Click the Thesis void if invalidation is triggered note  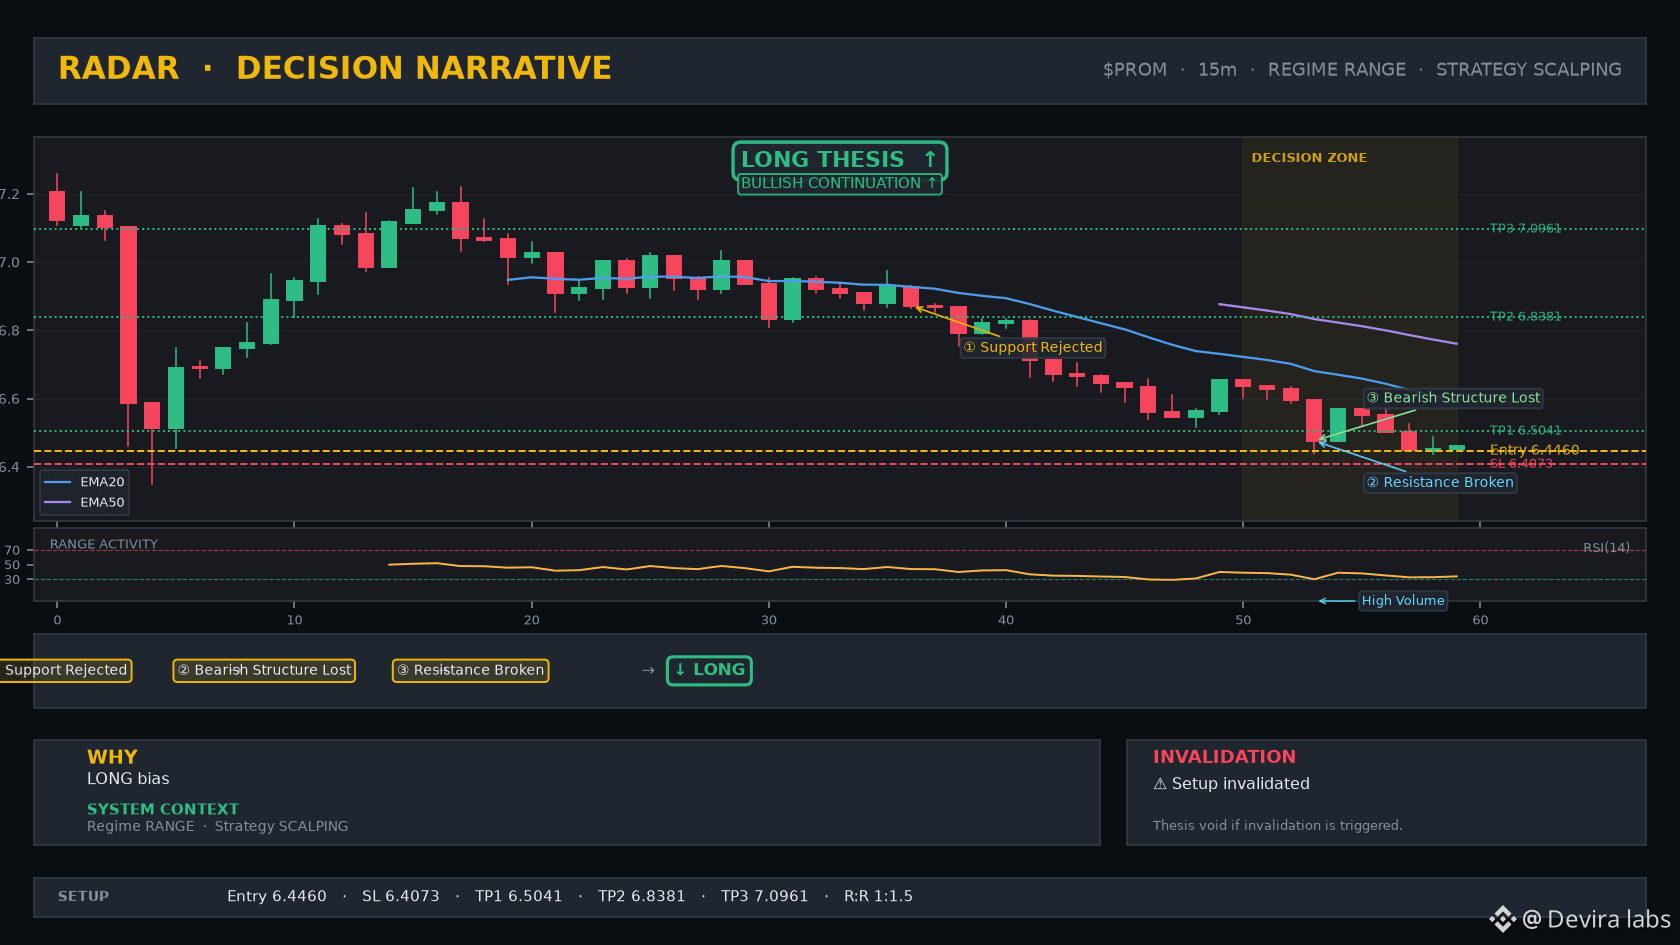coord(1277,825)
